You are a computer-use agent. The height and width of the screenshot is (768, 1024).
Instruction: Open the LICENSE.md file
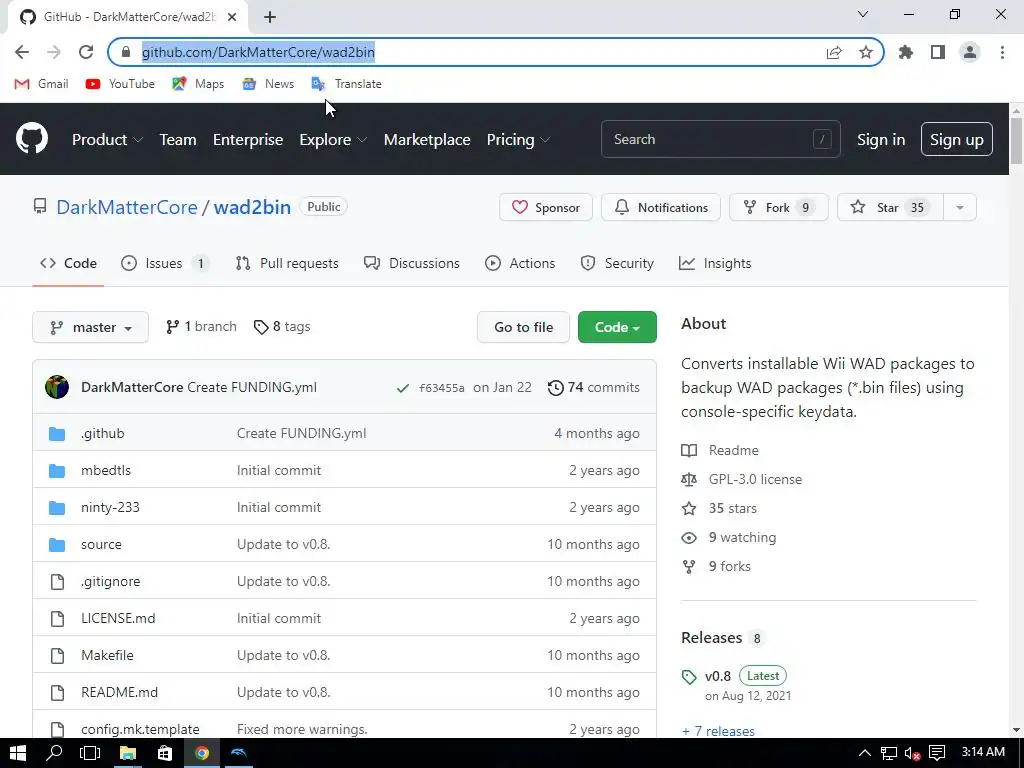point(118,618)
